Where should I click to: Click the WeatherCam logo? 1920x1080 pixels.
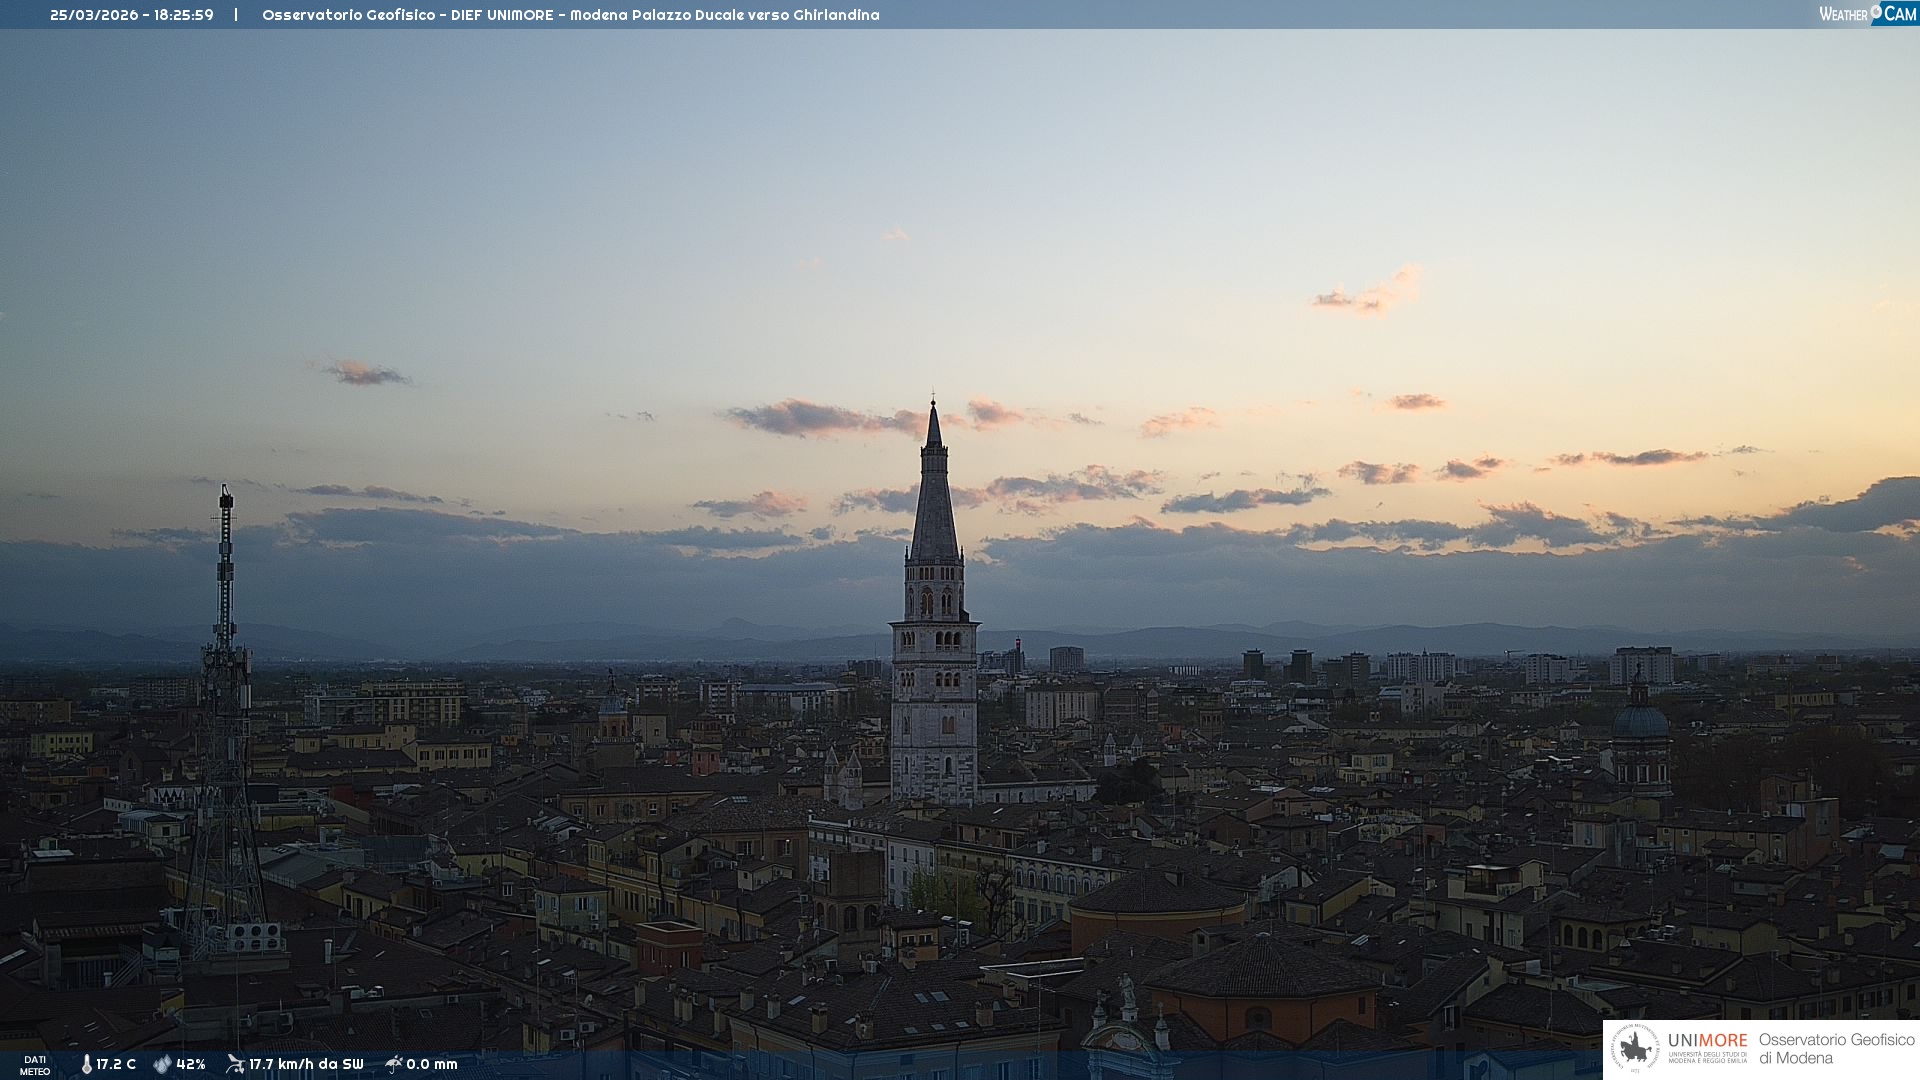click(1867, 14)
